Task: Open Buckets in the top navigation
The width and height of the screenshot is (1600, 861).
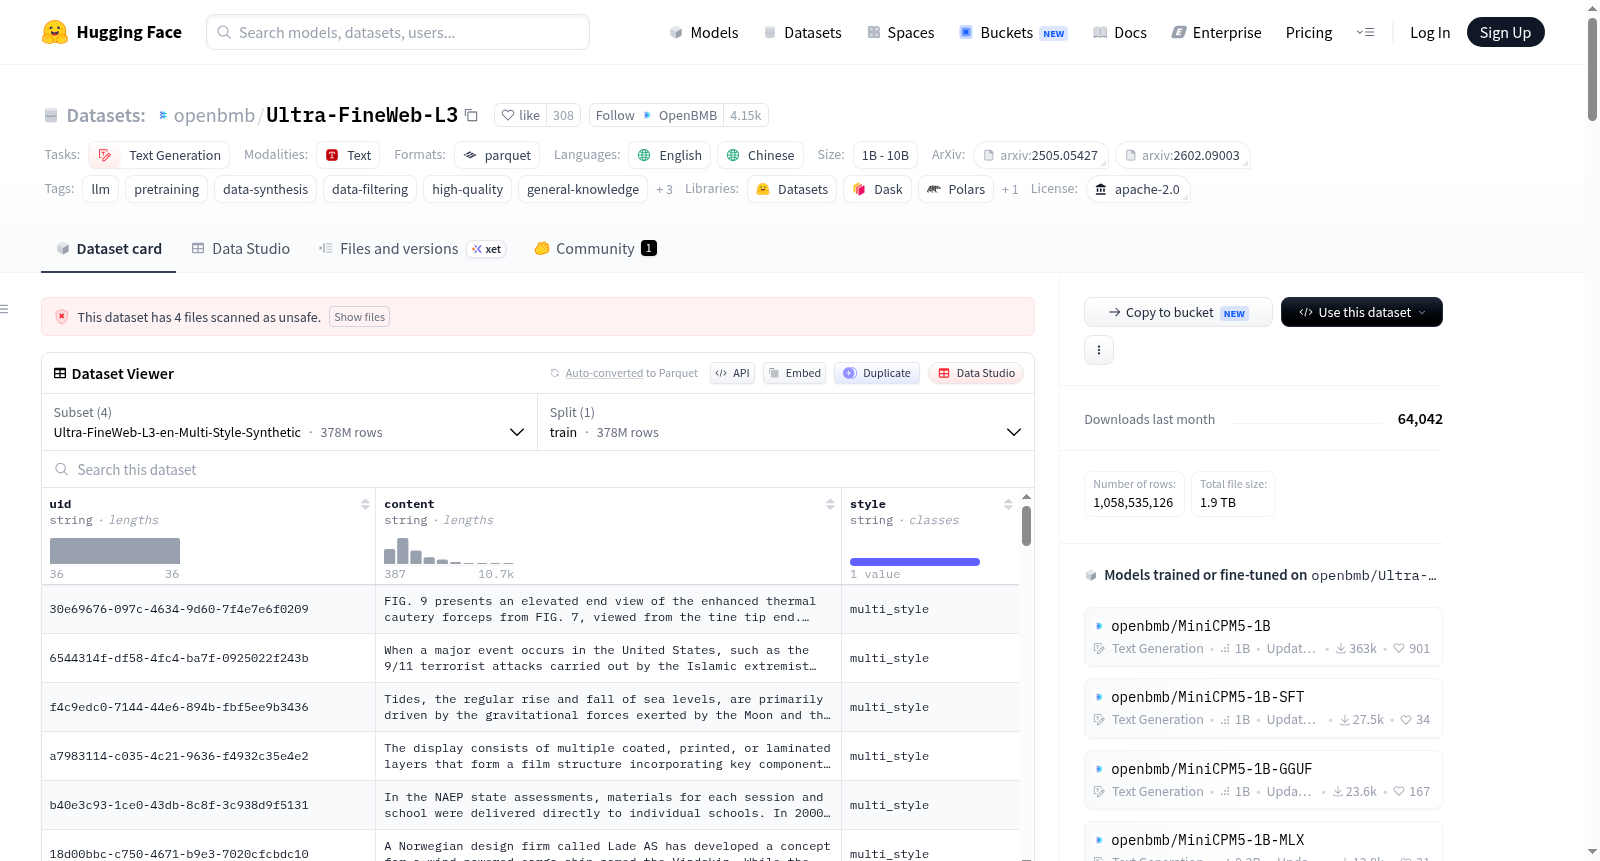Action: click(x=1013, y=32)
